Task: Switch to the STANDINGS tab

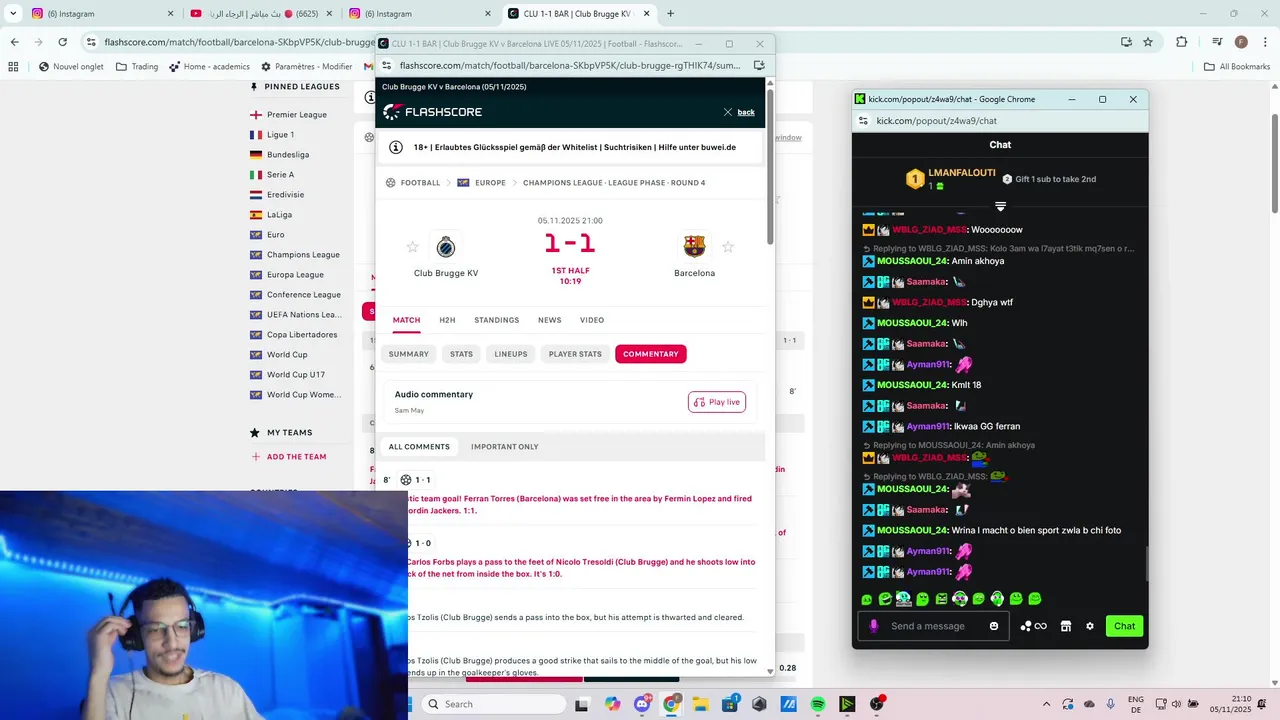Action: pos(496,320)
